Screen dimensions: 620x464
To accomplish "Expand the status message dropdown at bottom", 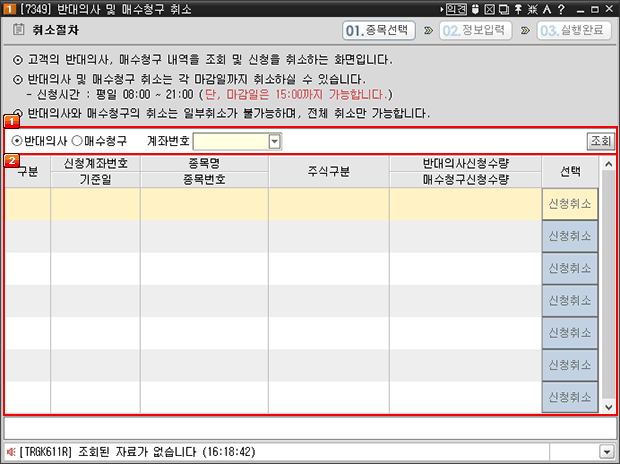I will 605,451.
